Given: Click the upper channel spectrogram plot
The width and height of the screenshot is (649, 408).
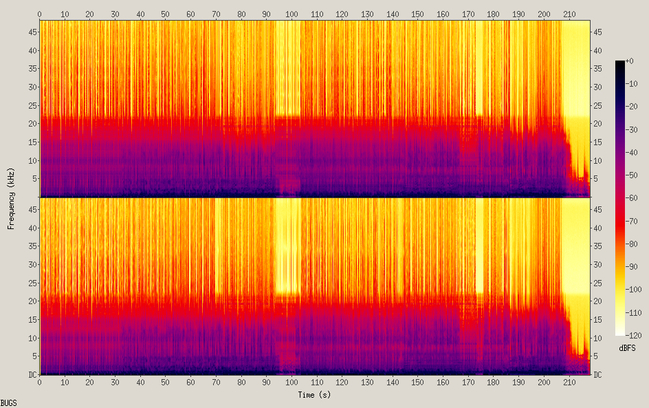Looking at the screenshot, I should [x=315, y=108].
